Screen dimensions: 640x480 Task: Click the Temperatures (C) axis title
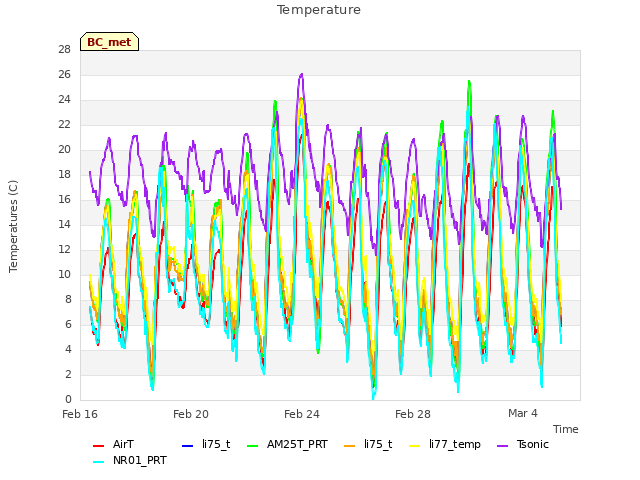coord(13,226)
